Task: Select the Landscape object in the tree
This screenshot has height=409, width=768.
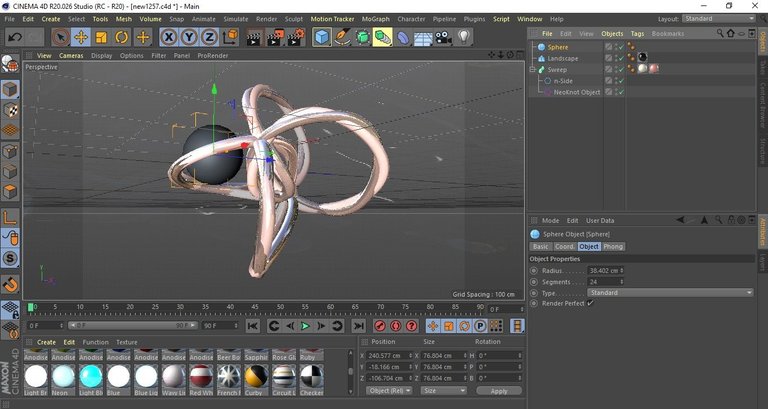Action: coord(563,58)
